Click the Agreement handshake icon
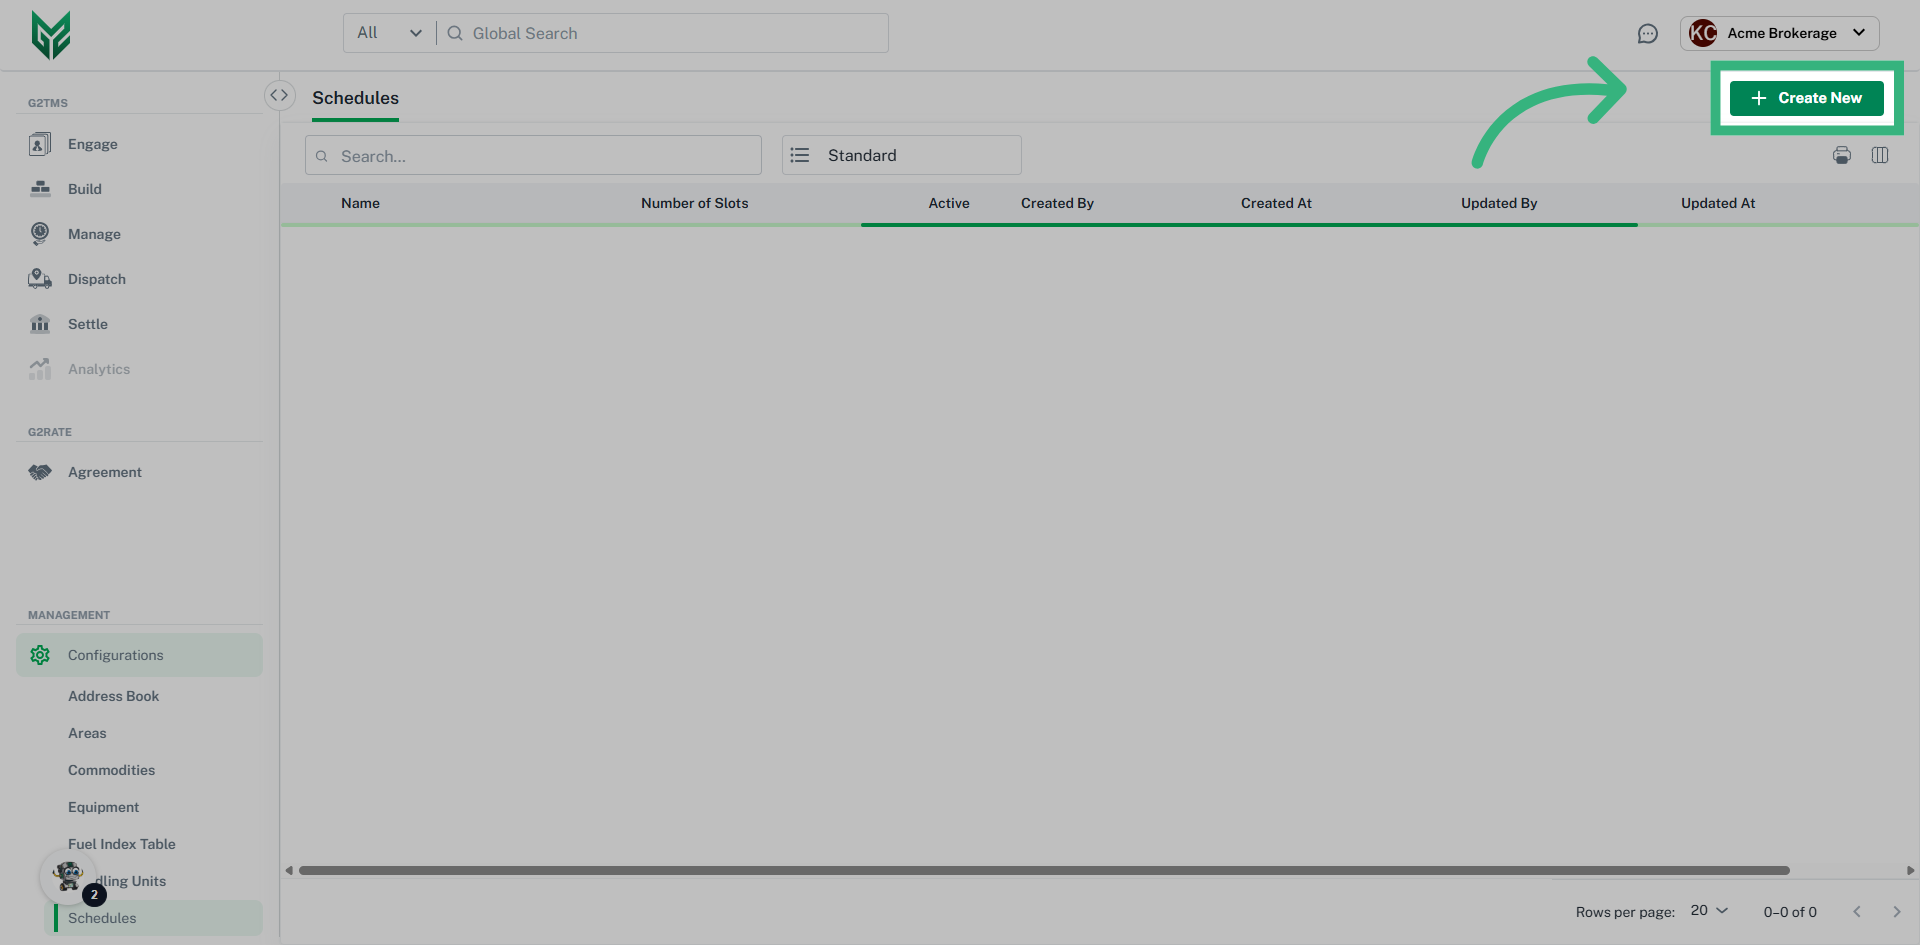Image resolution: width=1920 pixels, height=945 pixels. [x=40, y=471]
